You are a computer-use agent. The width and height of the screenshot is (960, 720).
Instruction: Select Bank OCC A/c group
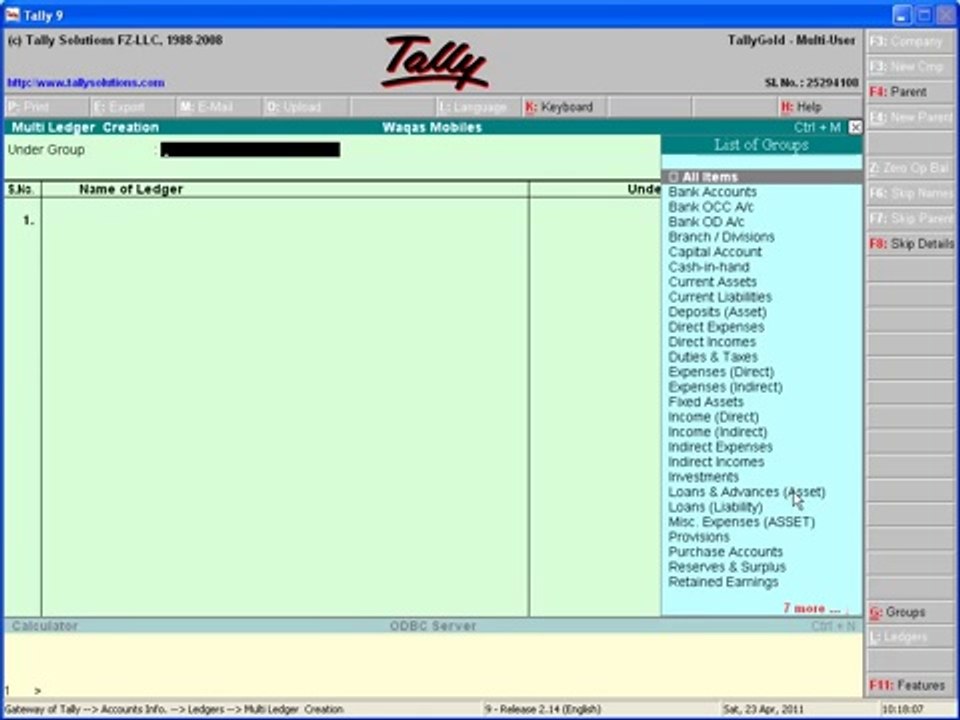click(x=710, y=207)
